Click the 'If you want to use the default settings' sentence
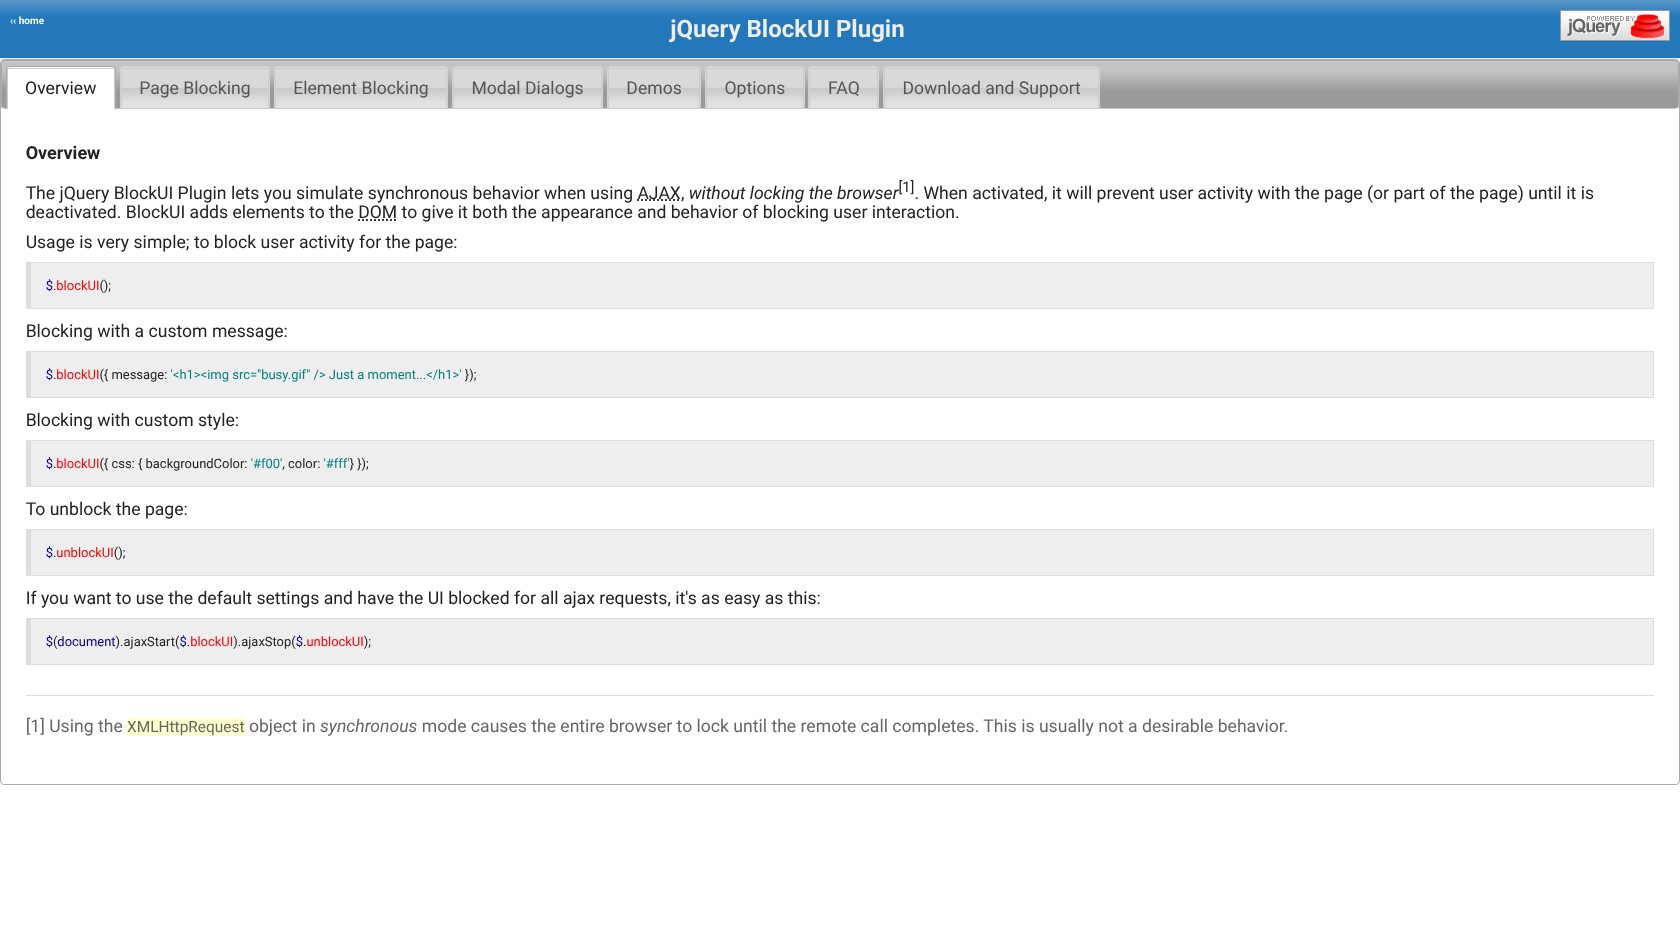Viewport: 1680px width, 945px height. click(423, 598)
